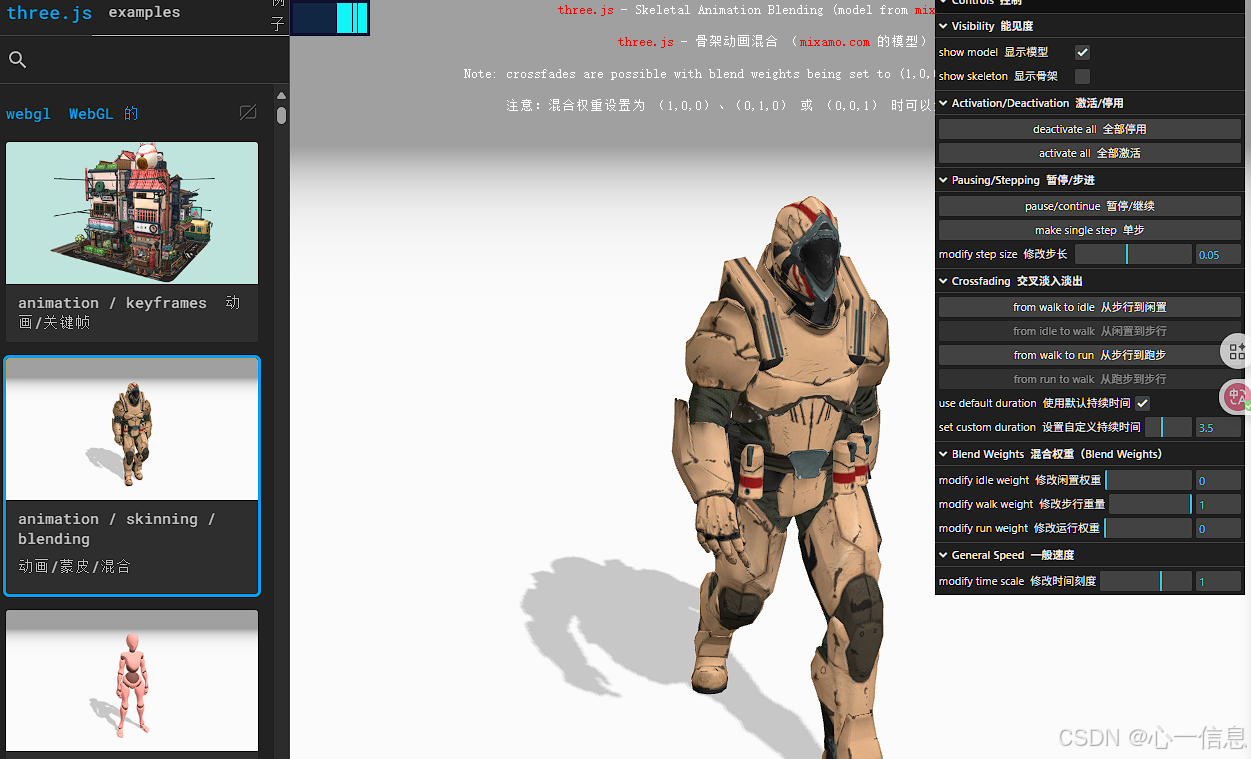Click the animation / skinning / blending title text
Image resolution: width=1251 pixels, height=759 pixels.
click(x=116, y=528)
